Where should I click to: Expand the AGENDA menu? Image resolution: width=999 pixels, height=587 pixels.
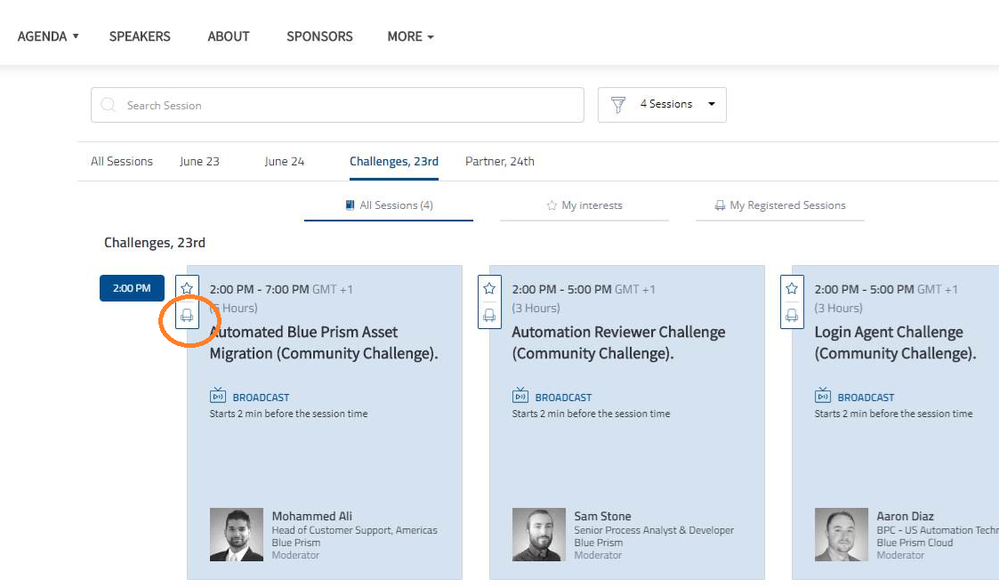click(48, 36)
